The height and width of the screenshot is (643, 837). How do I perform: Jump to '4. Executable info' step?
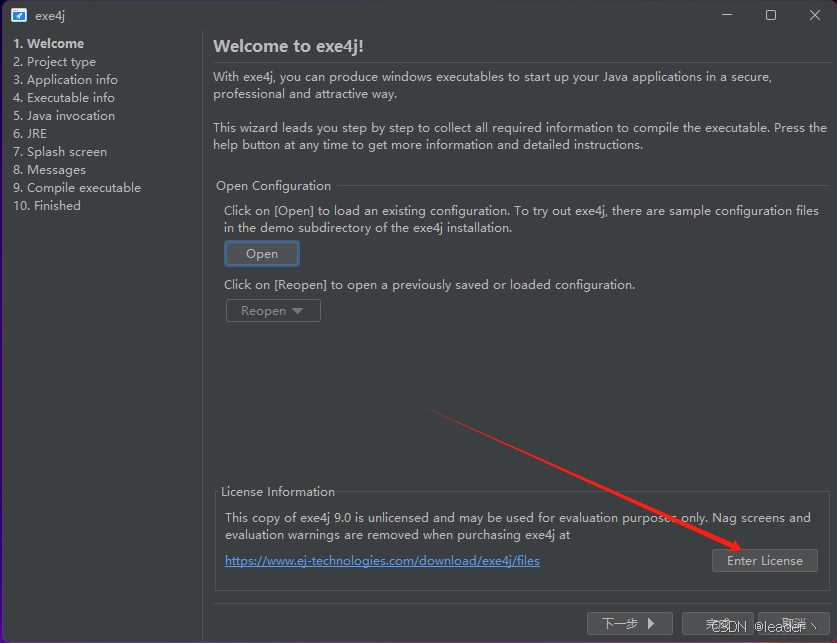pyautogui.click(x=64, y=98)
